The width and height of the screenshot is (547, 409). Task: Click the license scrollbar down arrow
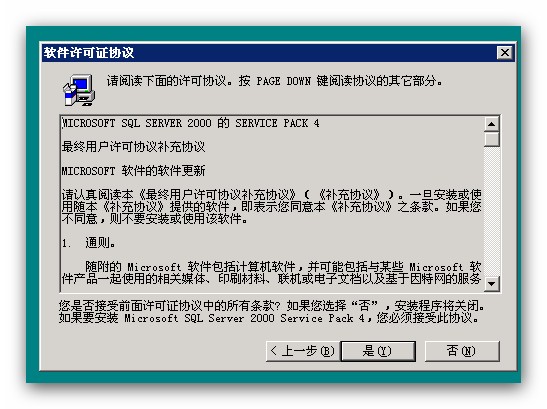coord(492,283)
